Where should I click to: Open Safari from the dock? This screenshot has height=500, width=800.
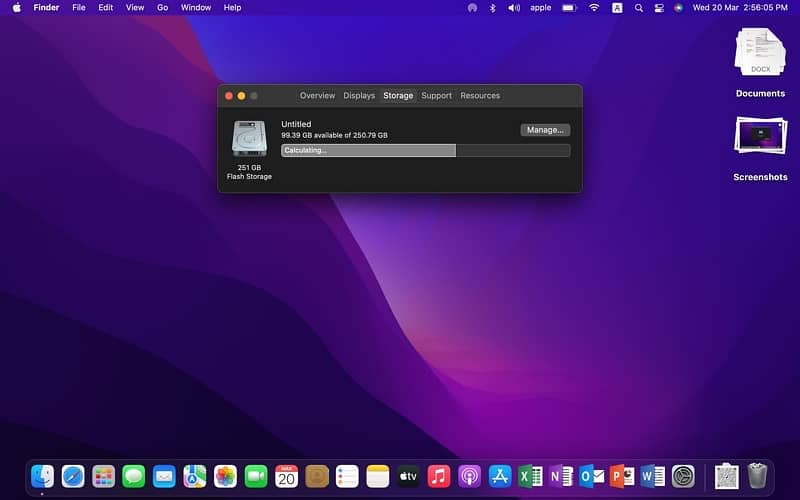tap(73, 476)
